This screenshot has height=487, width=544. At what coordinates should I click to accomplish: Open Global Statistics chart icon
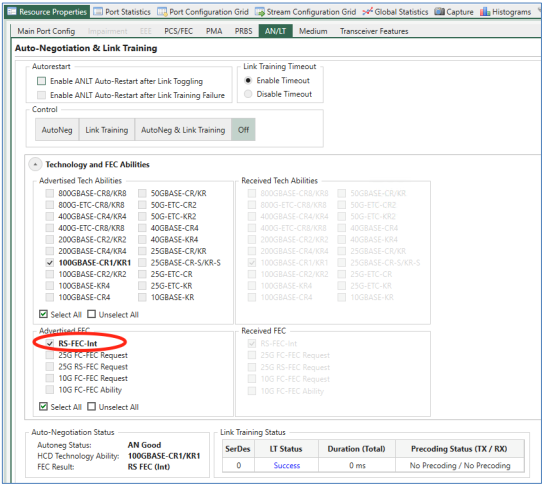click(367, 12)
